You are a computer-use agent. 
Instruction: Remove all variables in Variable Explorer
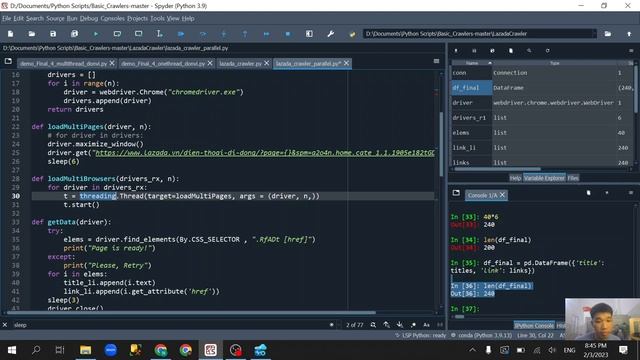[x=511, y=51]
